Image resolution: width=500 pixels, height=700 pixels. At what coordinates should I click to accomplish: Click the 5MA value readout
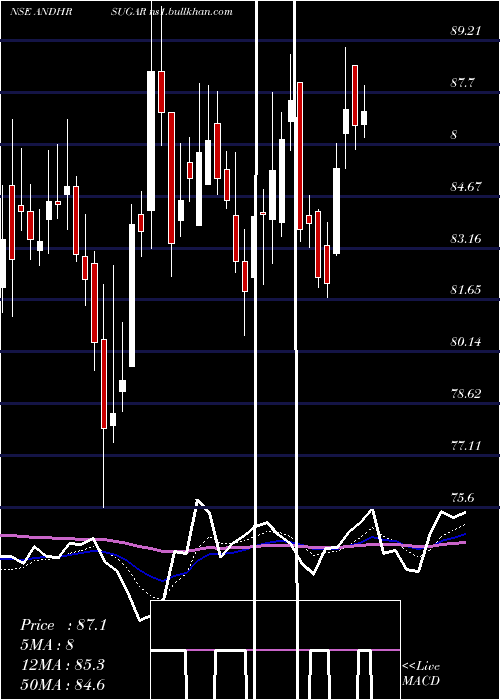pos(47,645)
